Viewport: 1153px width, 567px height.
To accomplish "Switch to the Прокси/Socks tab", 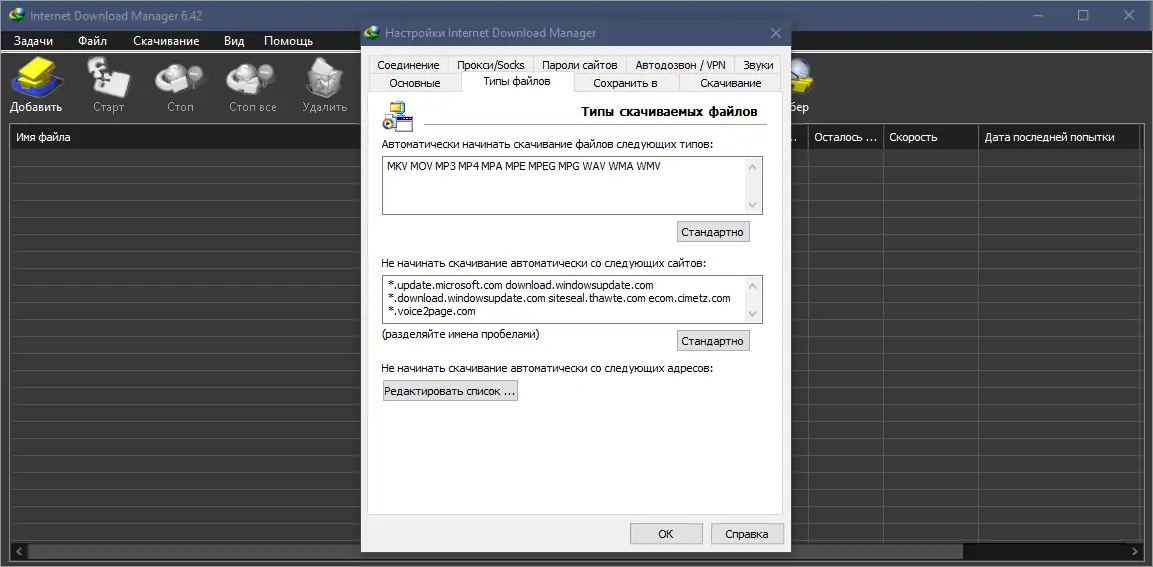I will (490, 65).
